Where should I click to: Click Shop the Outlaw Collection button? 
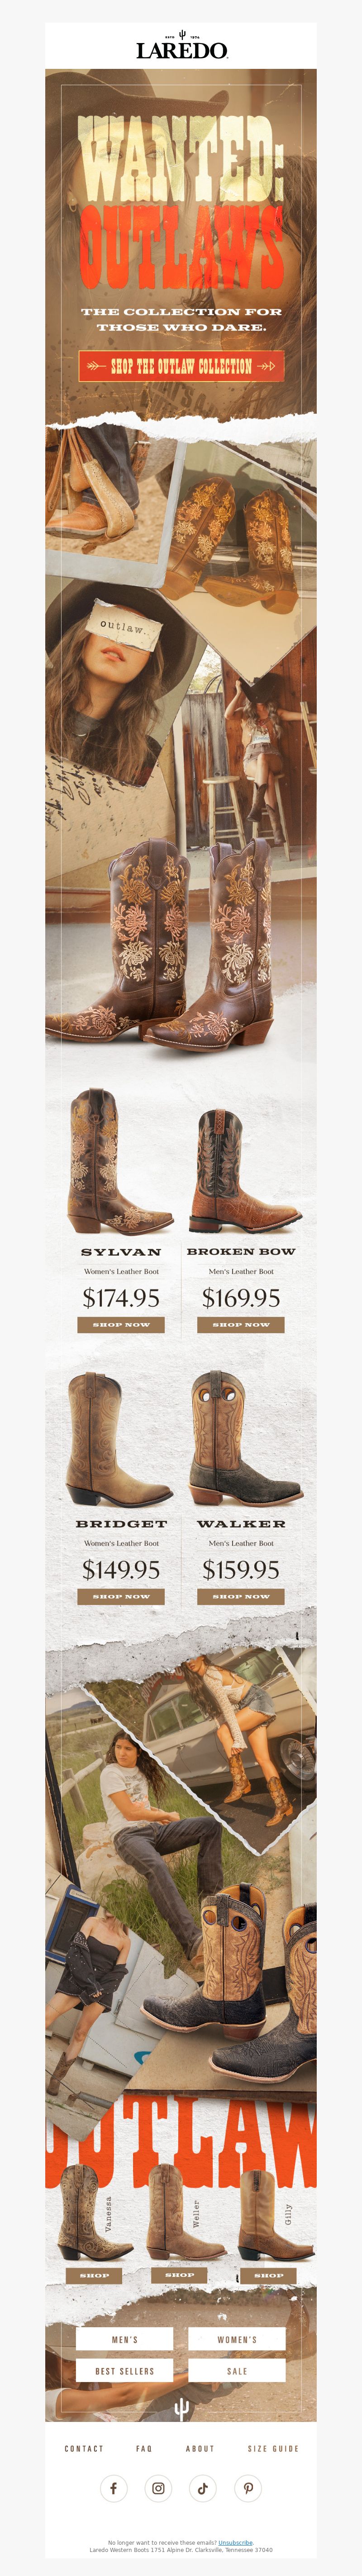pos(181,366)
